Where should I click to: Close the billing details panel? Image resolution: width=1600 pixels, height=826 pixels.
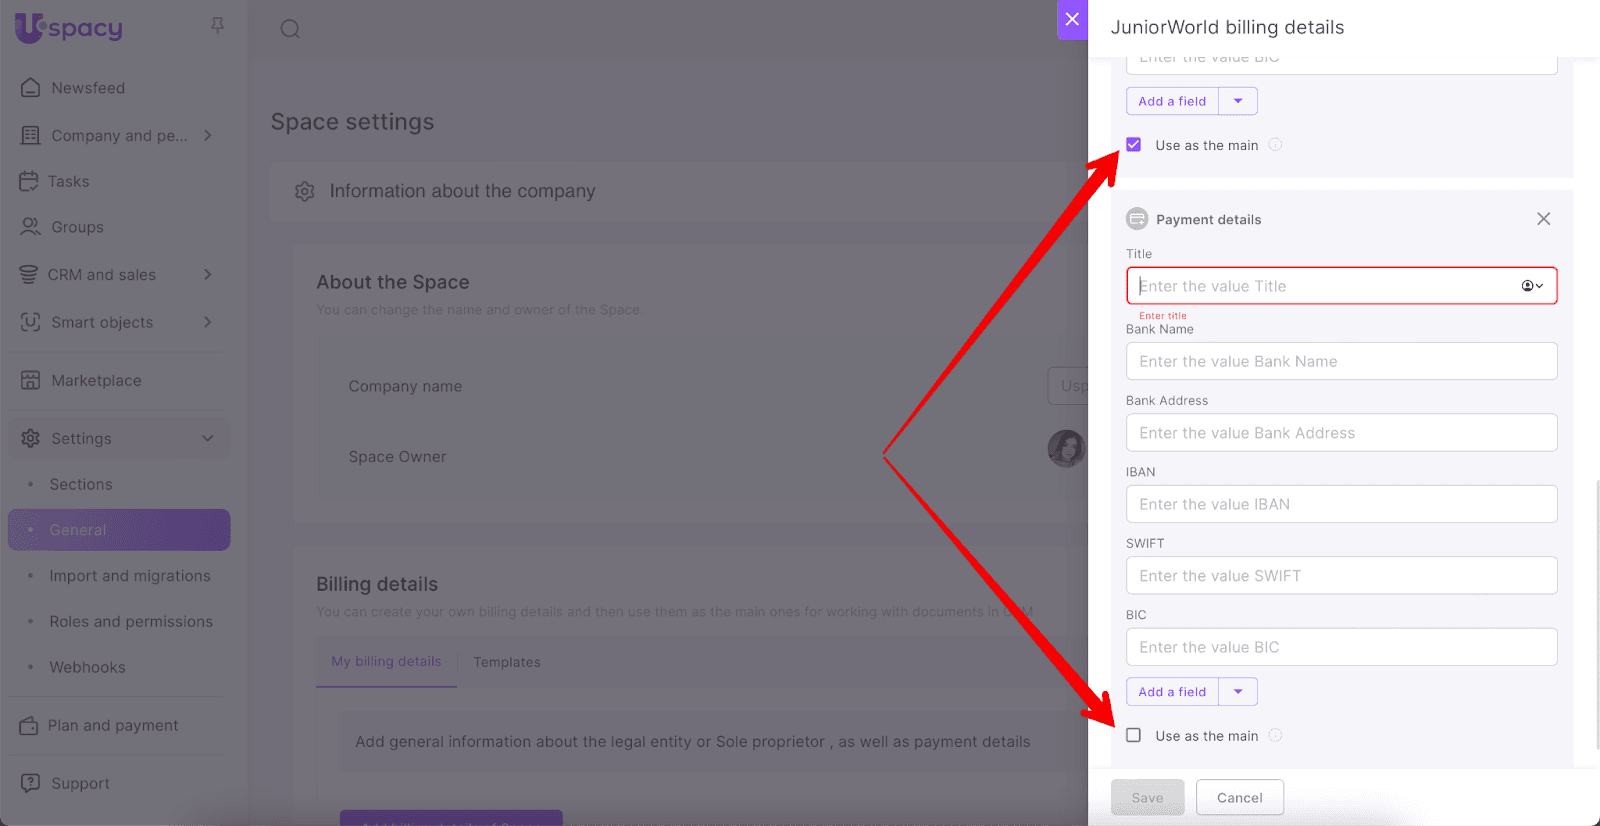click(x=1072, y=19)
